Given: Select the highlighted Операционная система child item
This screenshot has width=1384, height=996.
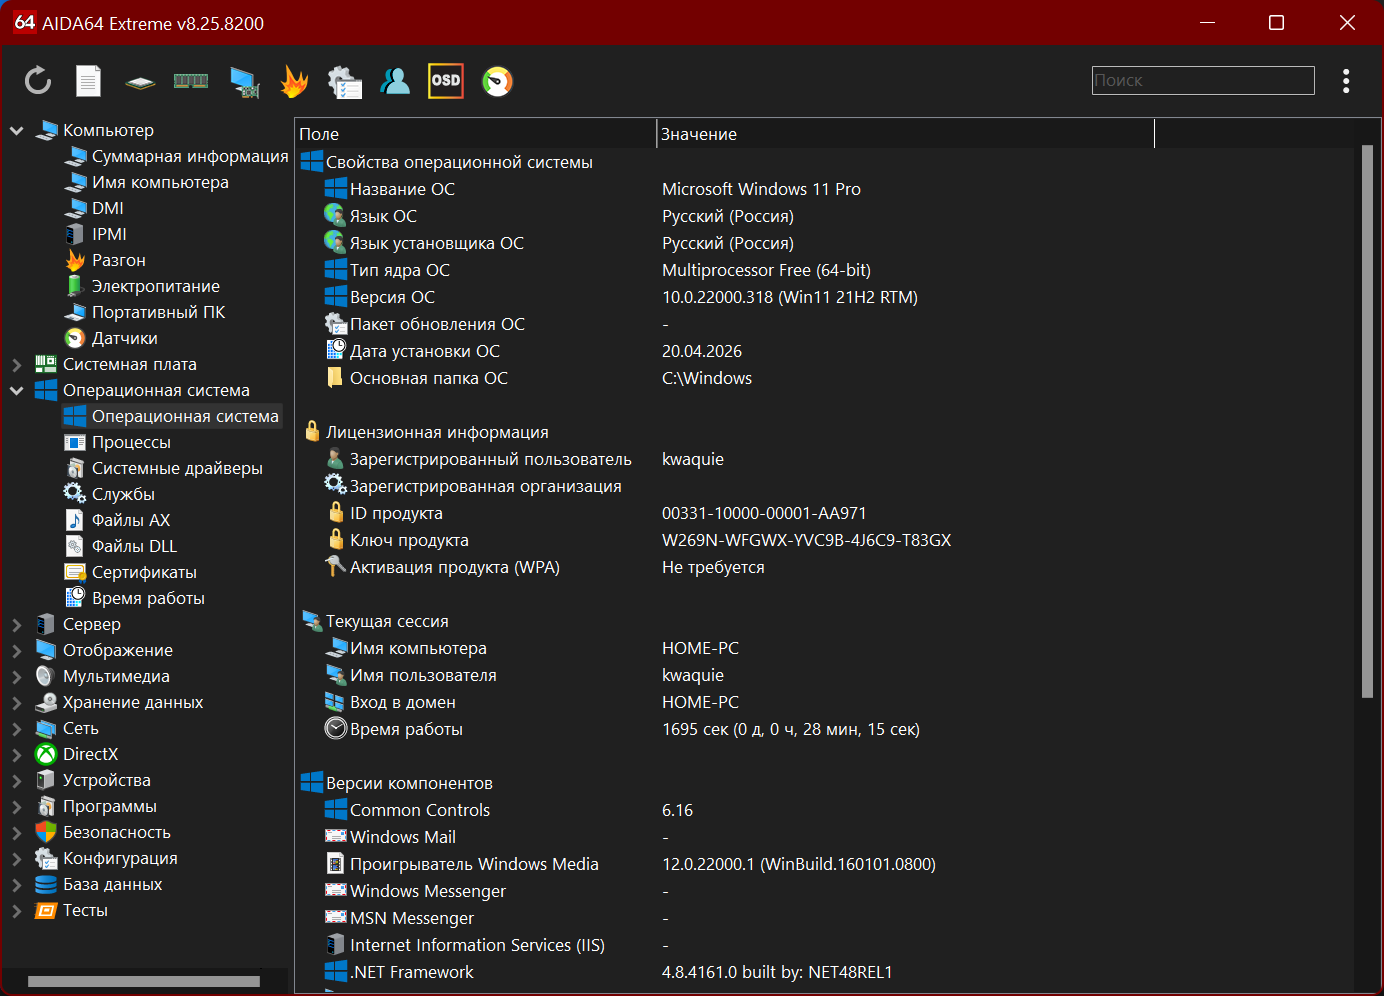Looking at the screenshot, I should pos(171,416).
